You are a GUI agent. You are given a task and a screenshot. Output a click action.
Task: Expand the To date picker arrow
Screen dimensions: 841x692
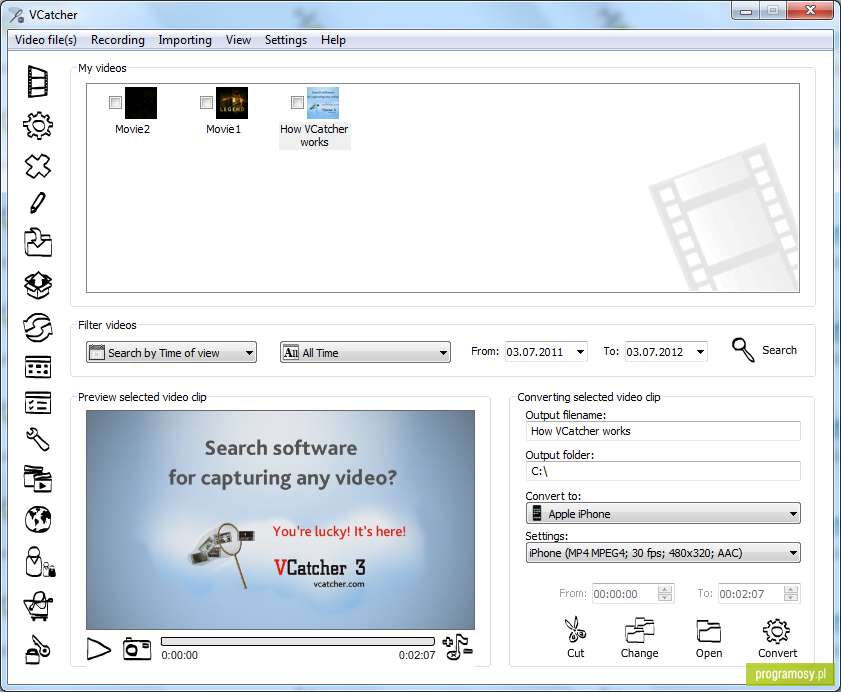tap(700, 352)
